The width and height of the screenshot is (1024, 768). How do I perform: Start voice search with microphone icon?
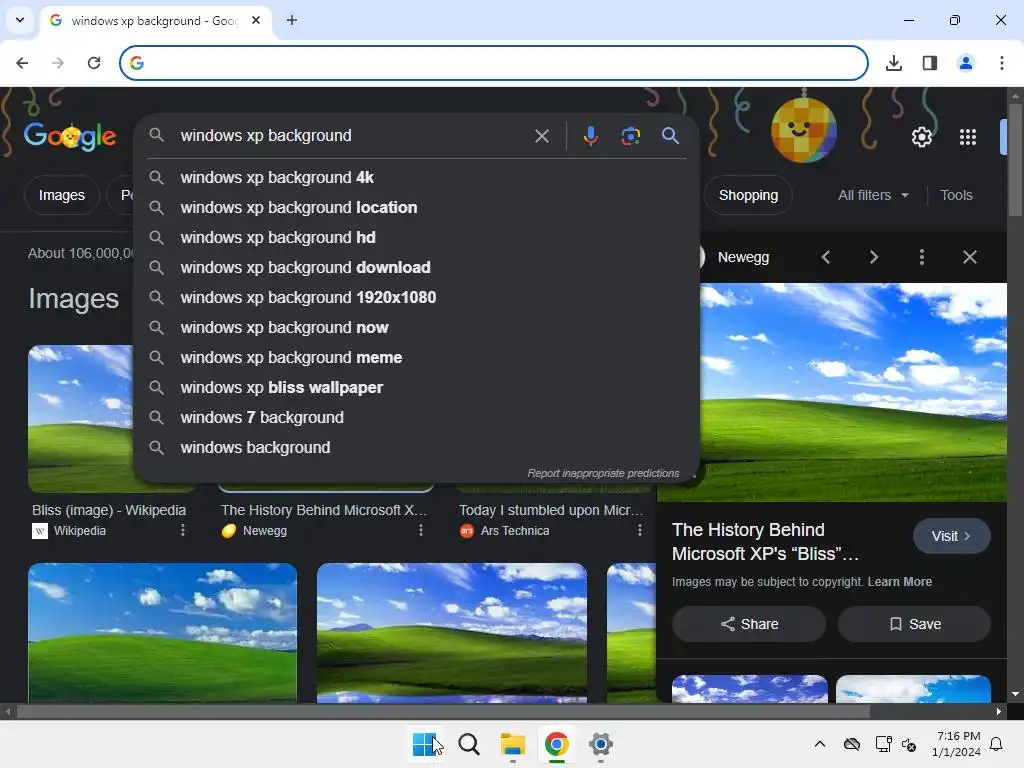click(591, 136)
